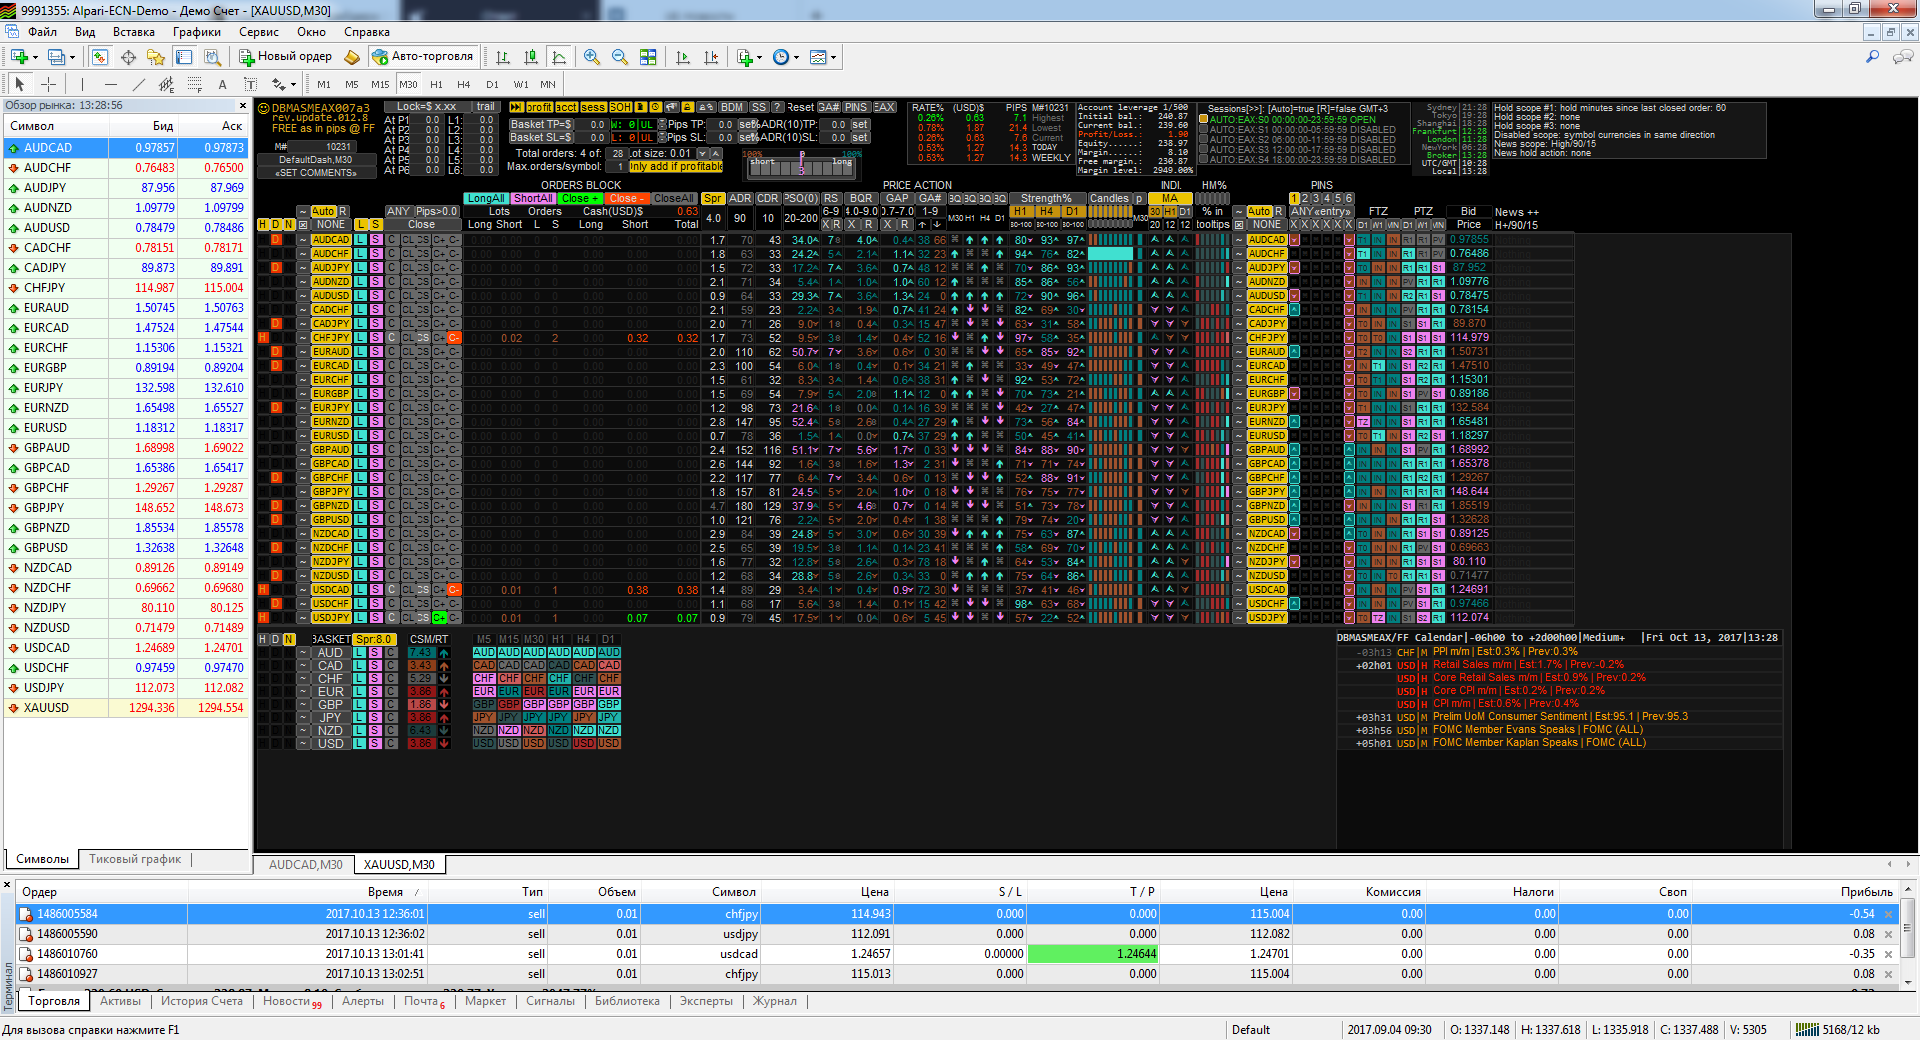Screen dimensions: 1920x1040
Task: Expand New Chart dropdown arrow
Action: coord(35,58)
